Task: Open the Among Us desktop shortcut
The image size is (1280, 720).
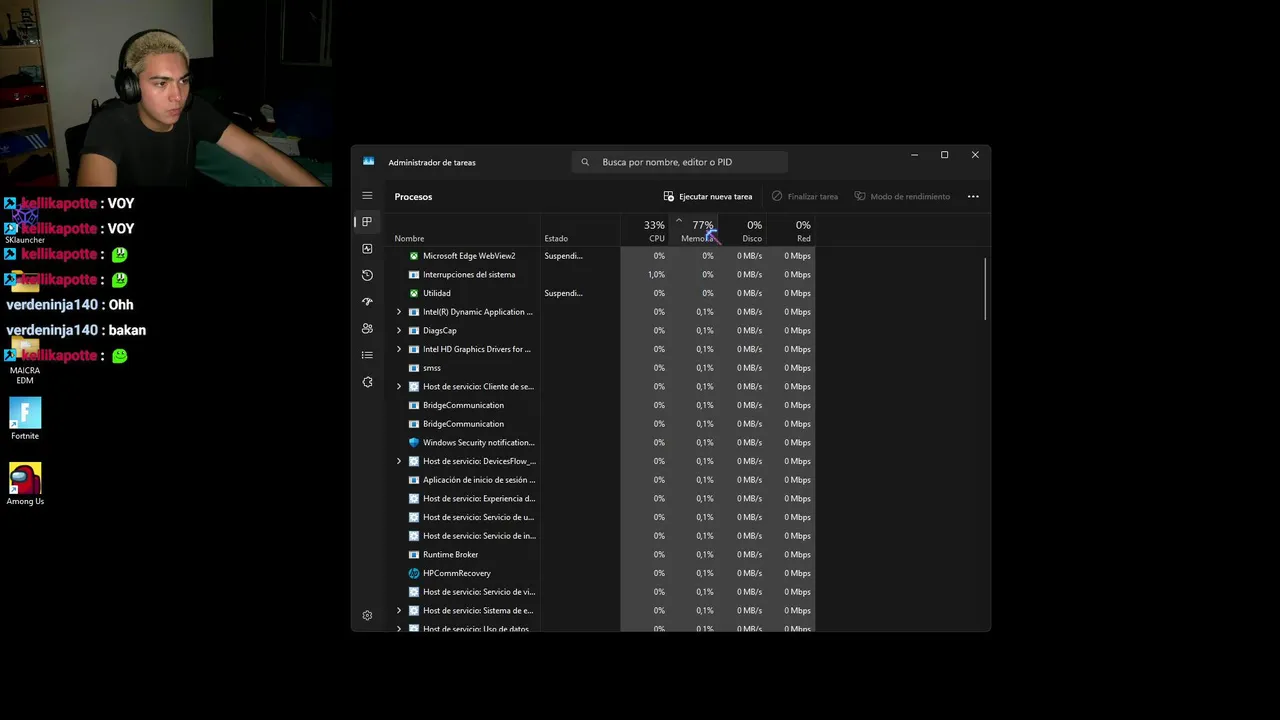Action: pyautogui.click(x=25, y=484)
